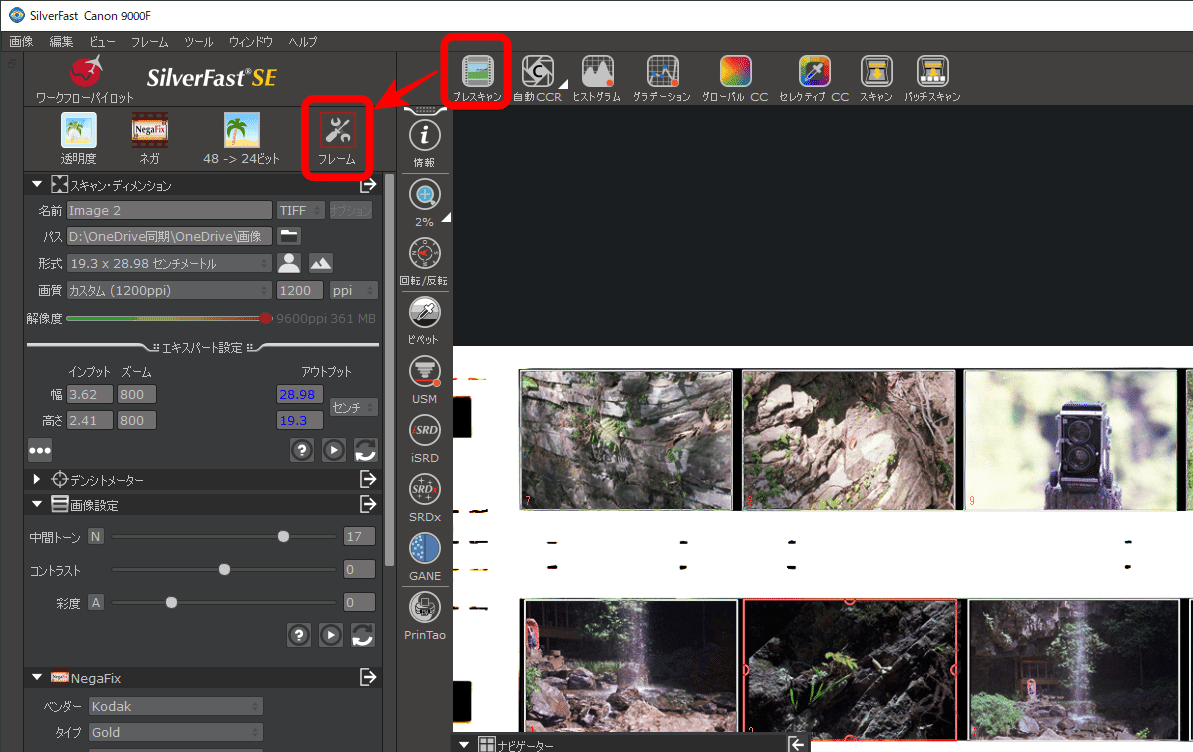Open the センチ output unit dropdown
Screen dimensions: 1193x752
353,407
